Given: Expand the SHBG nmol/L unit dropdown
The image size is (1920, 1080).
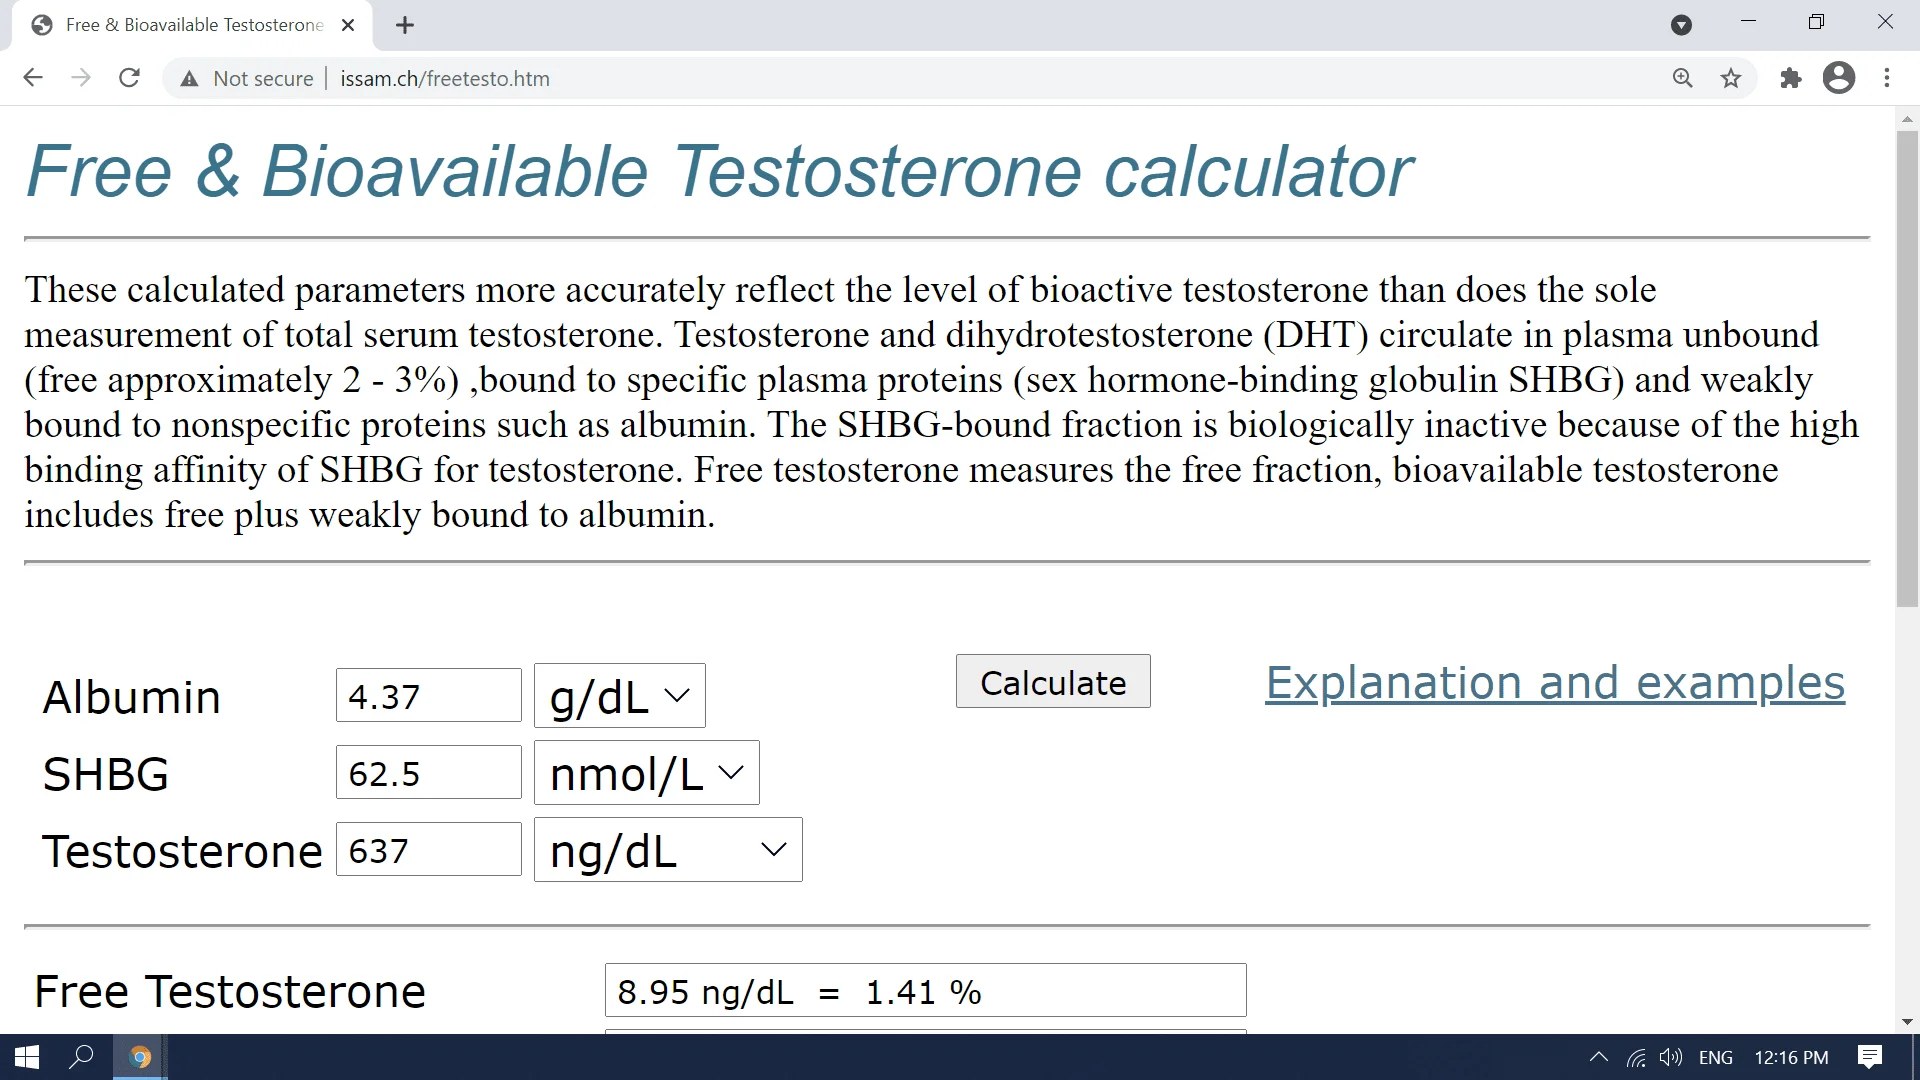Looking at the screenshot, I should coord(646,773).
